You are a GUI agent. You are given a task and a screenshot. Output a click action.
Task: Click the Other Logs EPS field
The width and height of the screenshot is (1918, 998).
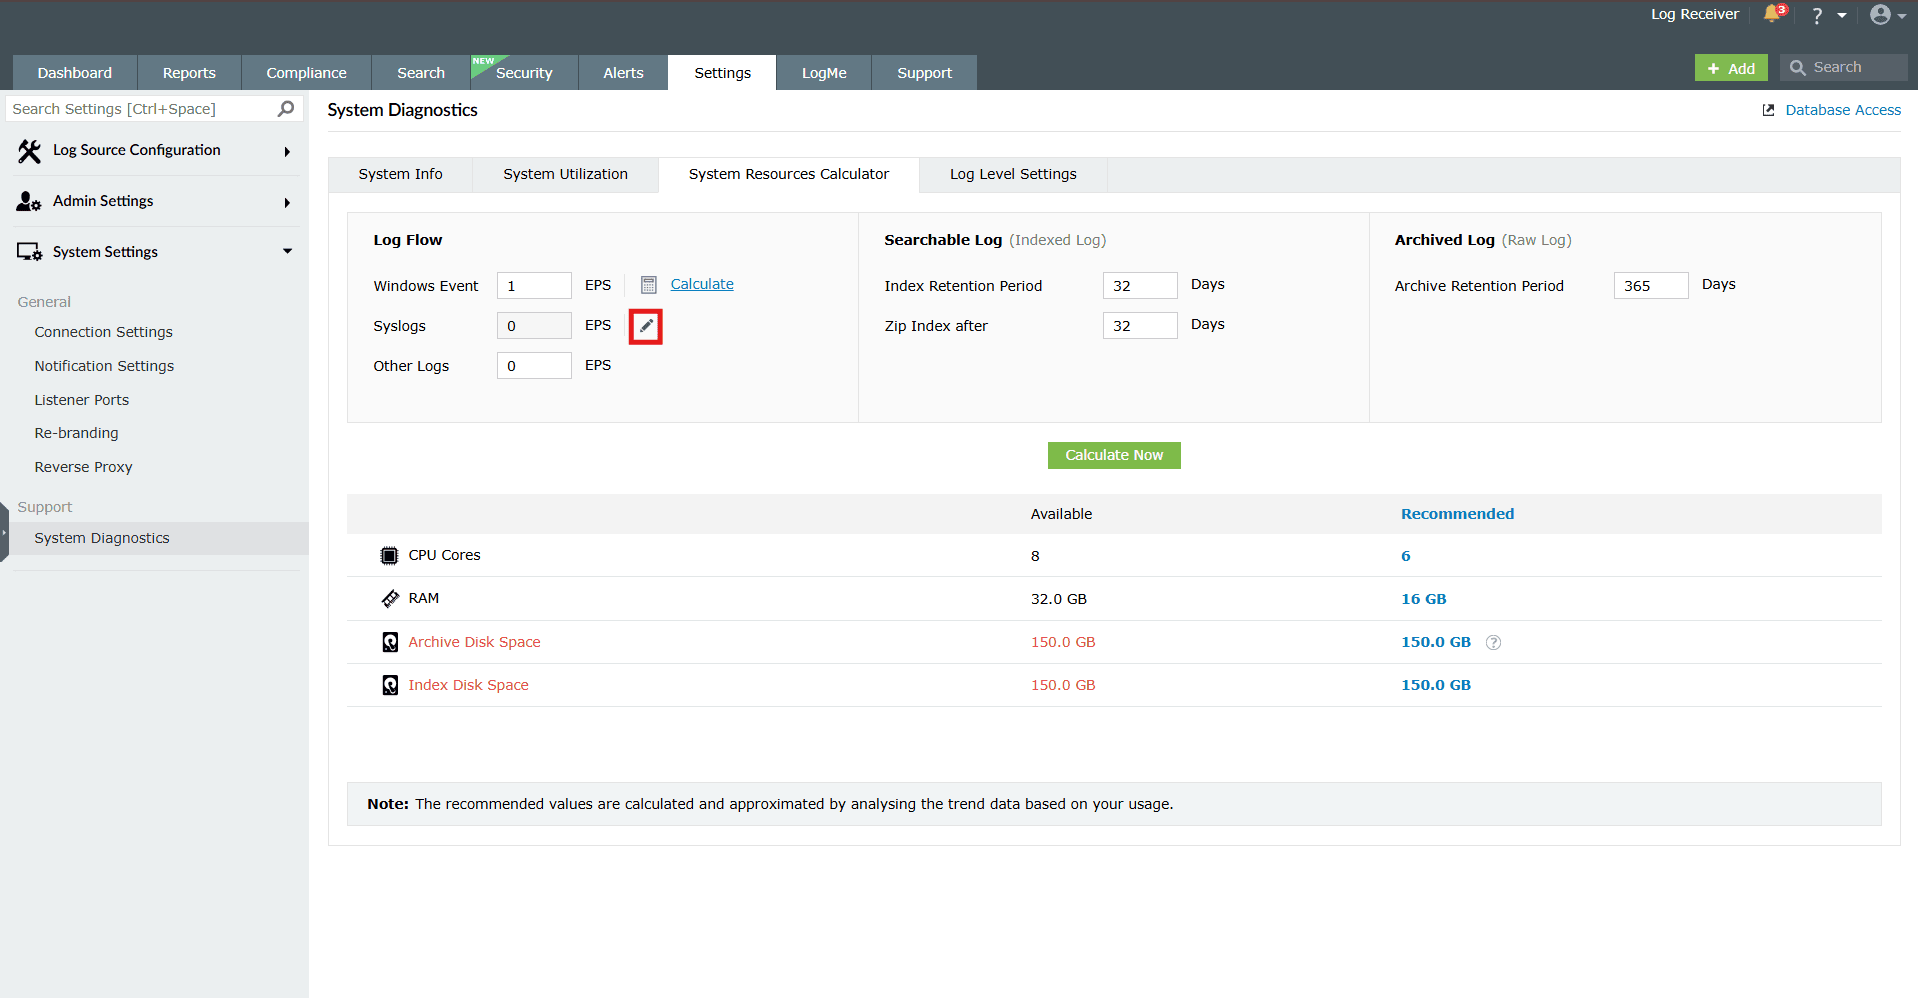click(534, 366)
